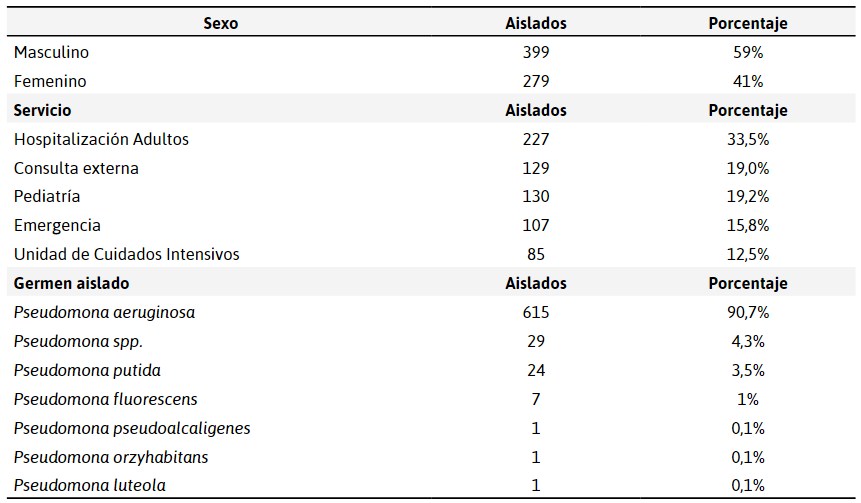This screenshot has height=503, width=861.
Task: Click the Femenino row label
Action: tap(50, 81)
